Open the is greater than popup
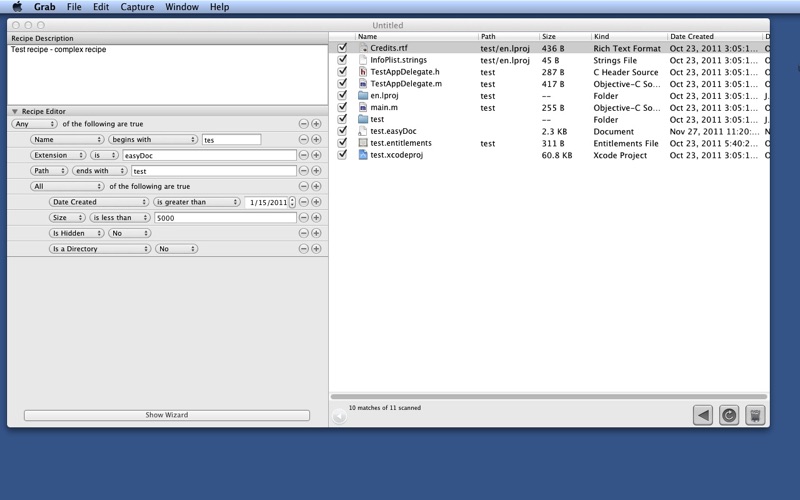Screen dimensions: 800x500 [197, 202]
